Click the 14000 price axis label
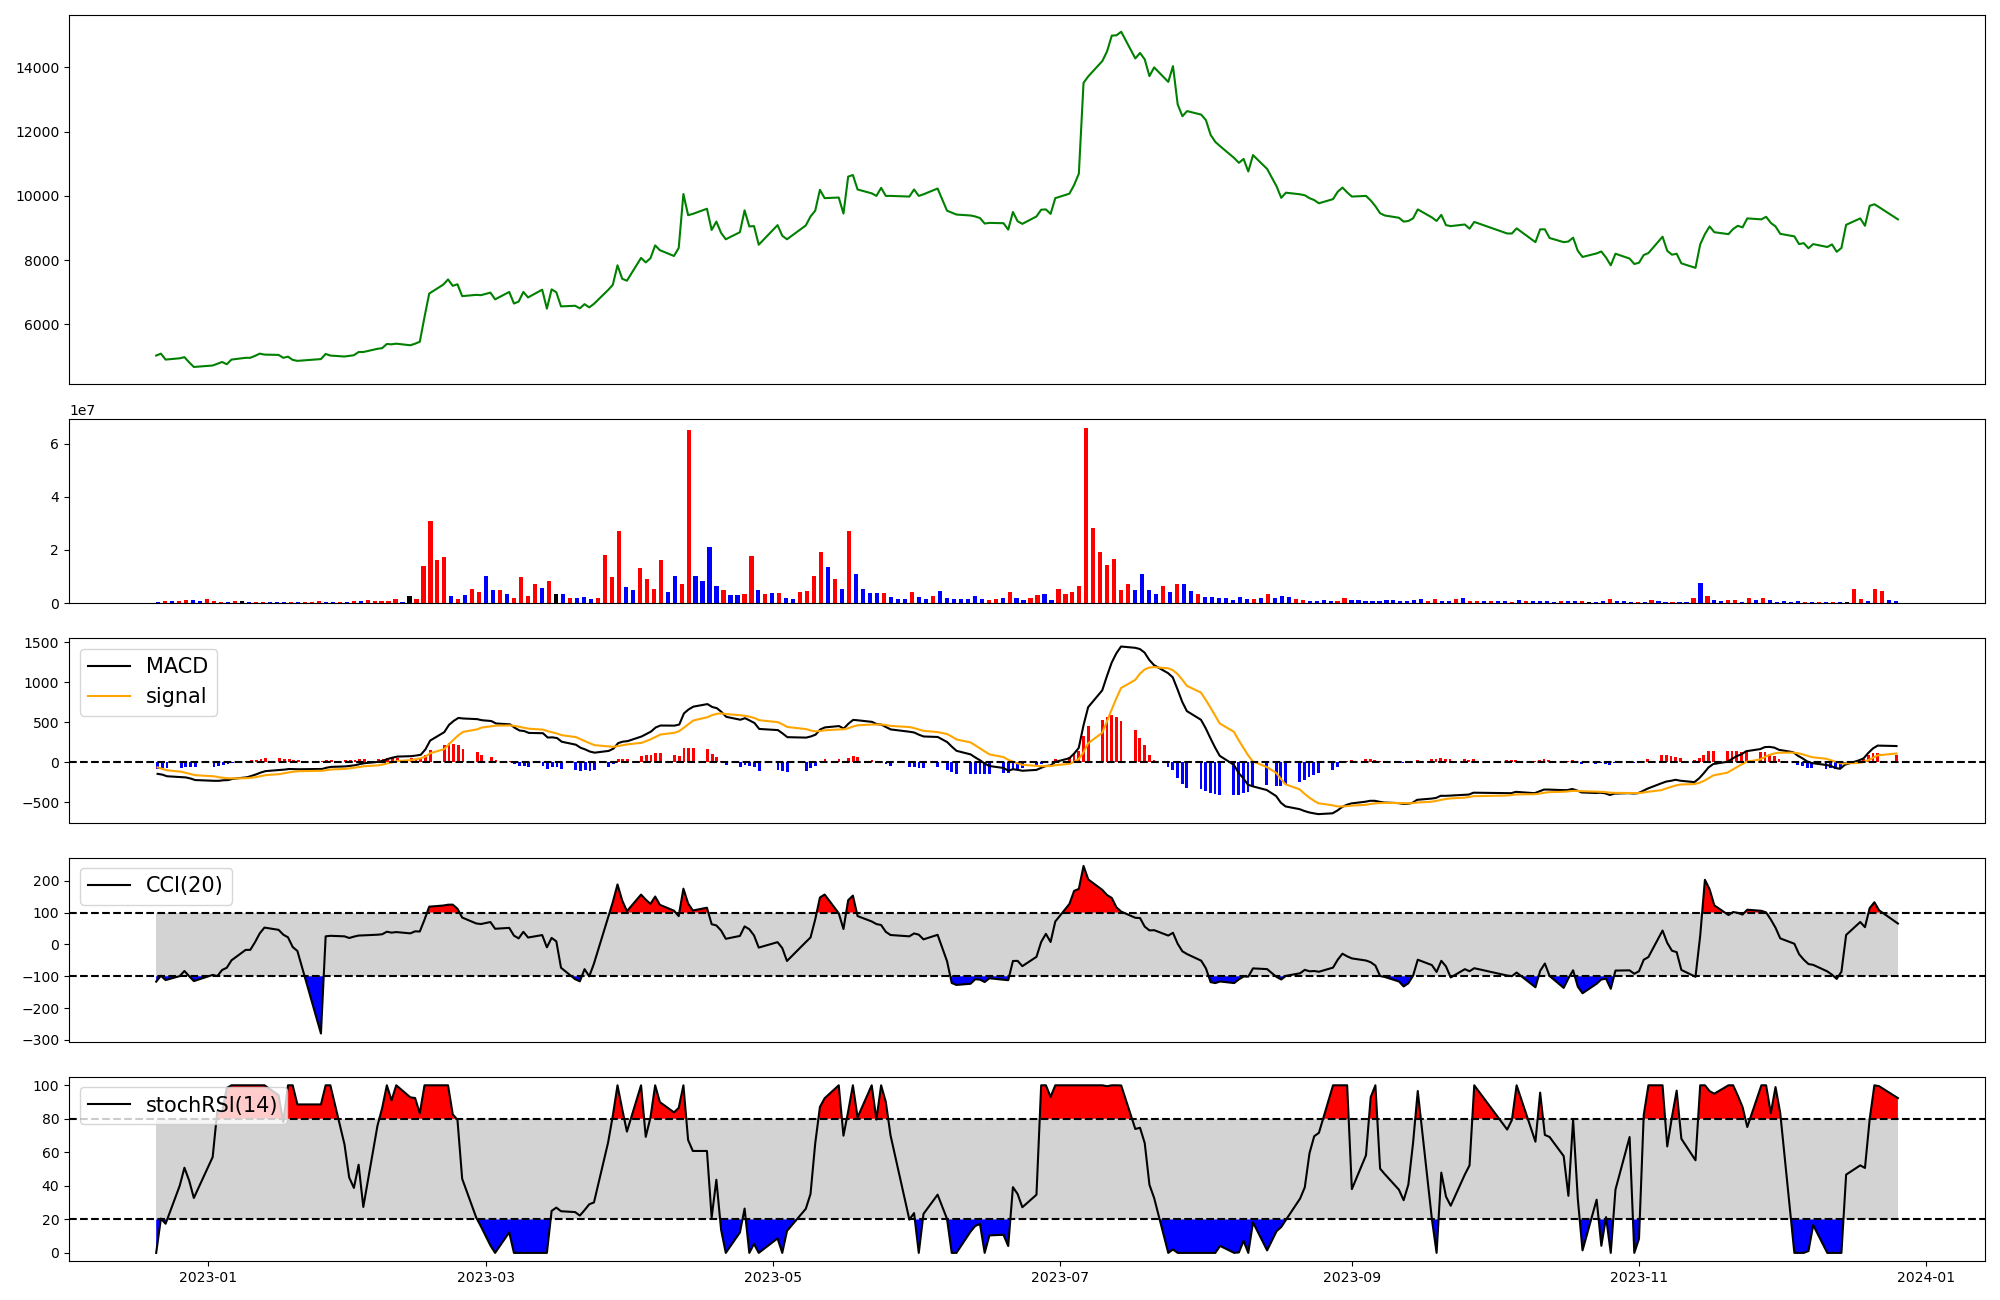Image resolution: width=2000 pixels, height=1300 pixels. pyautogui.click(x=38, y=68)
